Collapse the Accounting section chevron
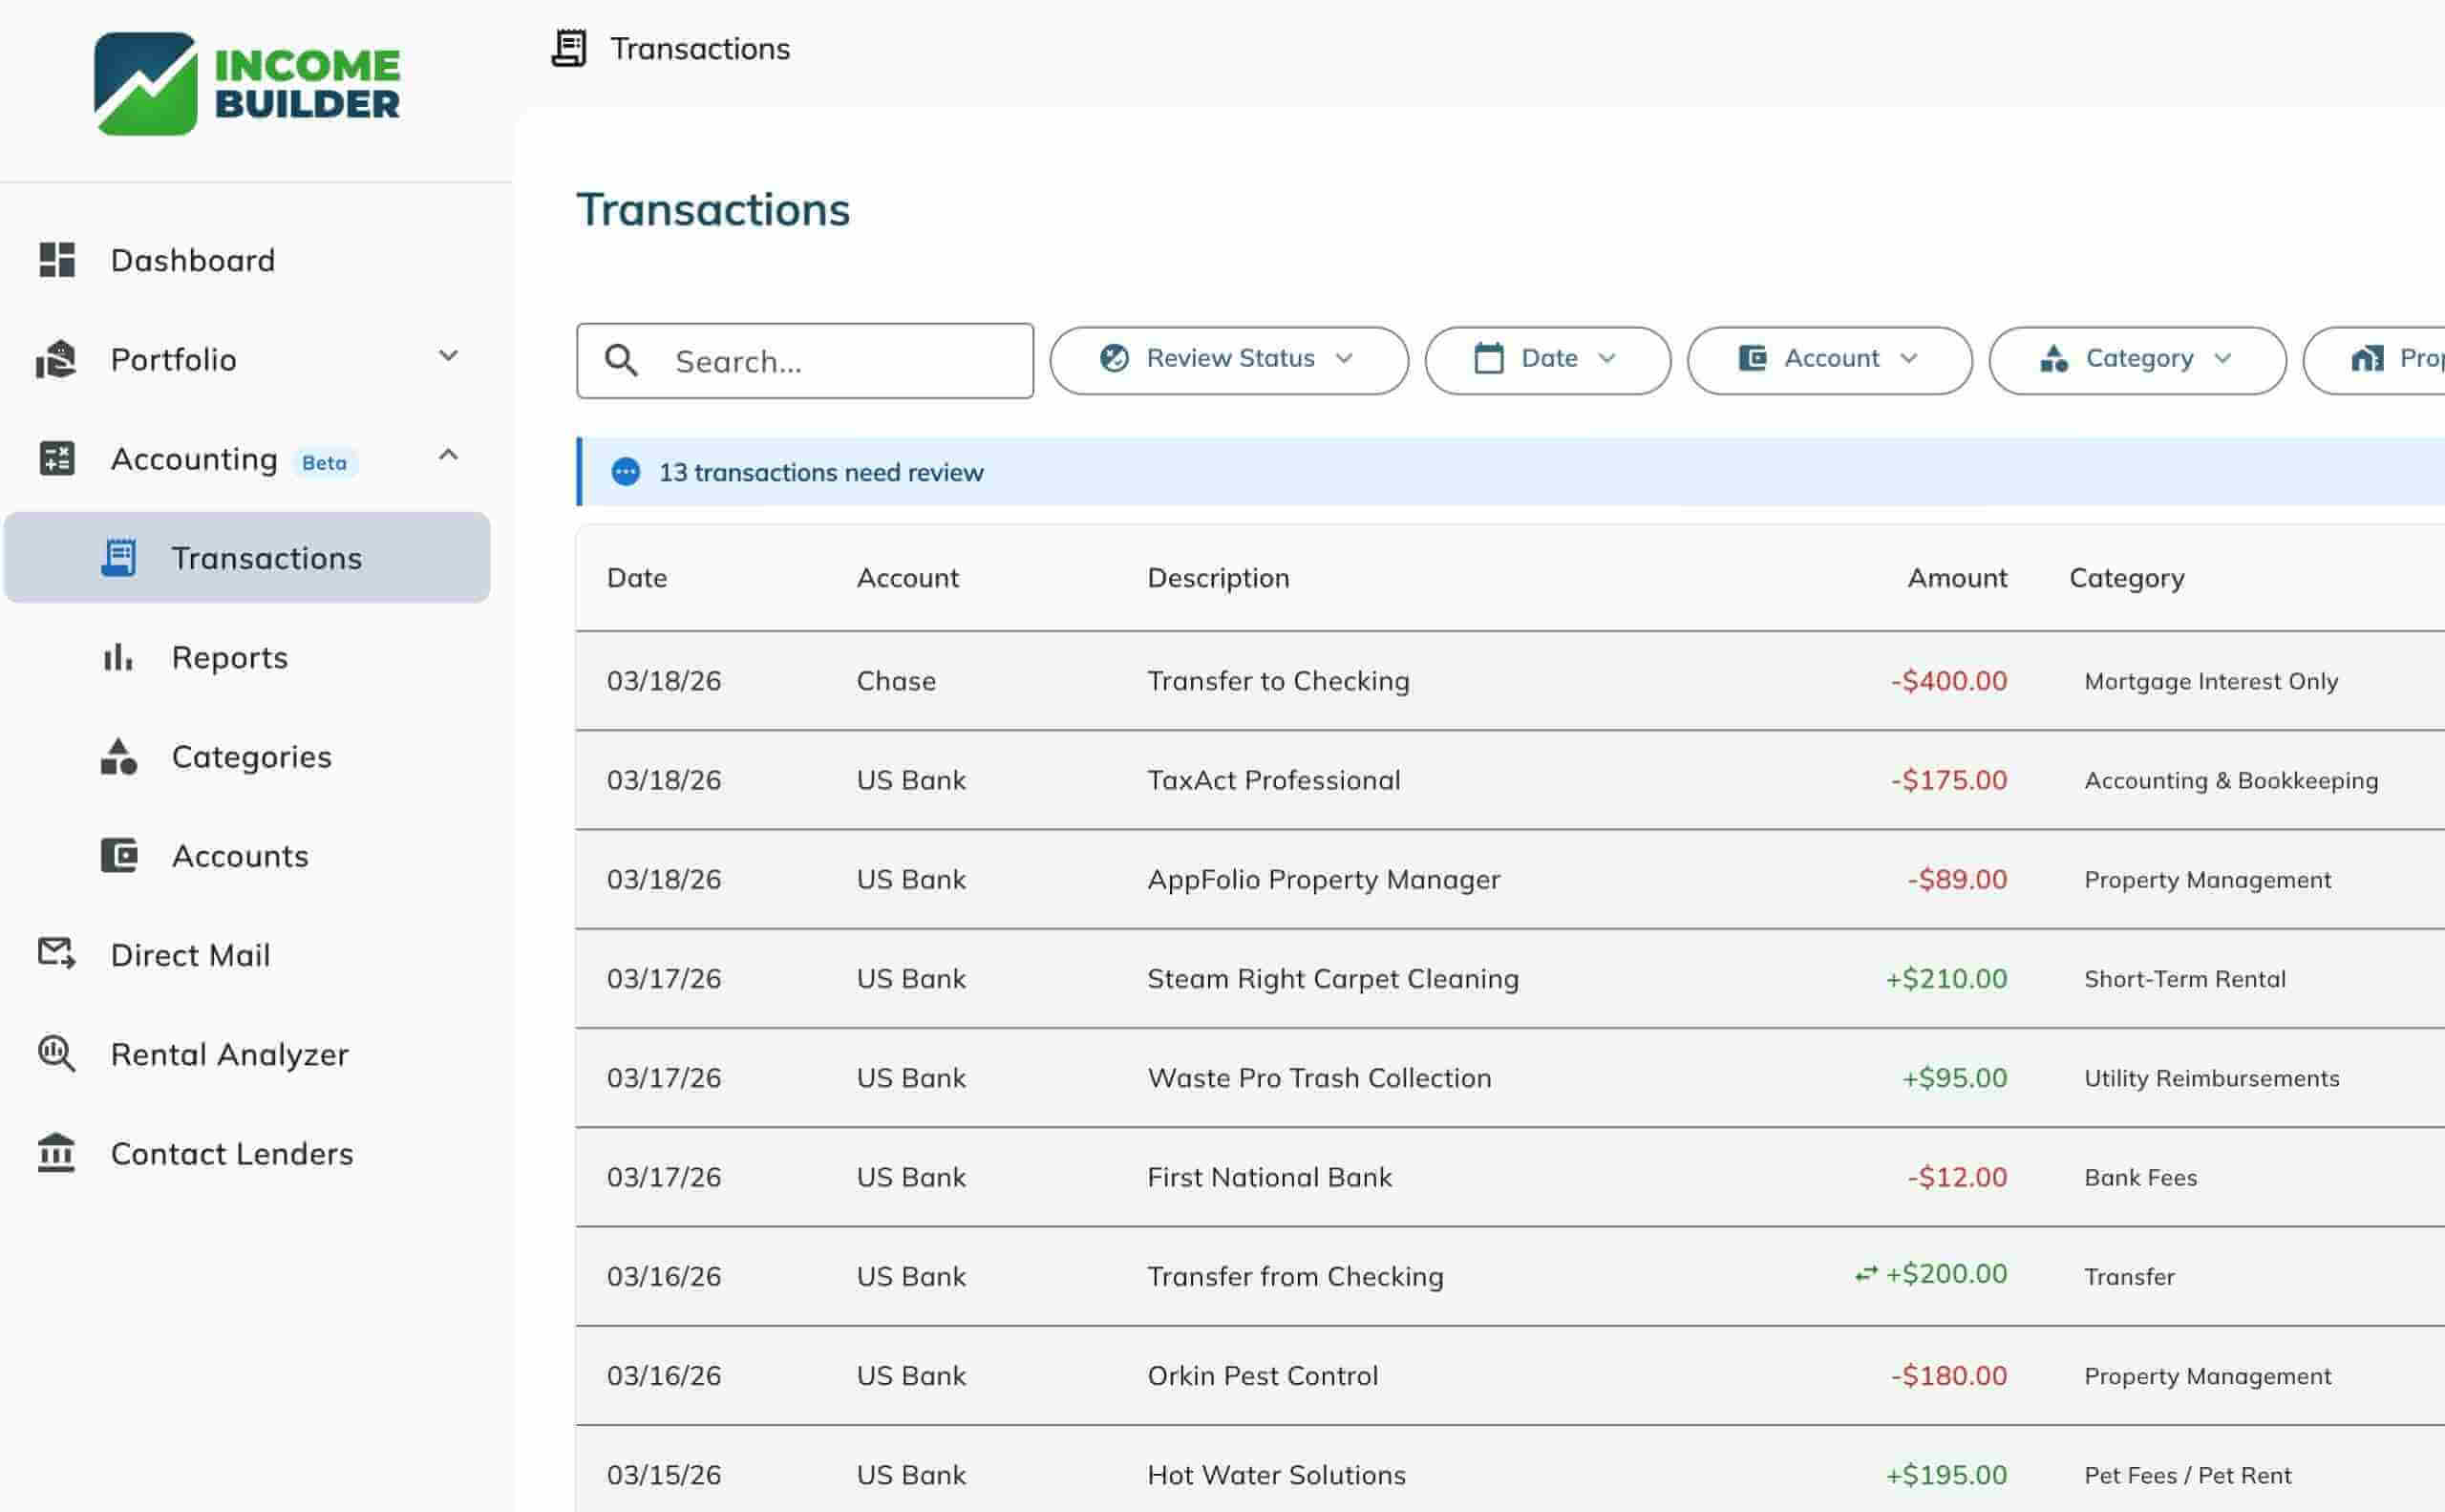 pyautogui.click(x=449, y=454)
